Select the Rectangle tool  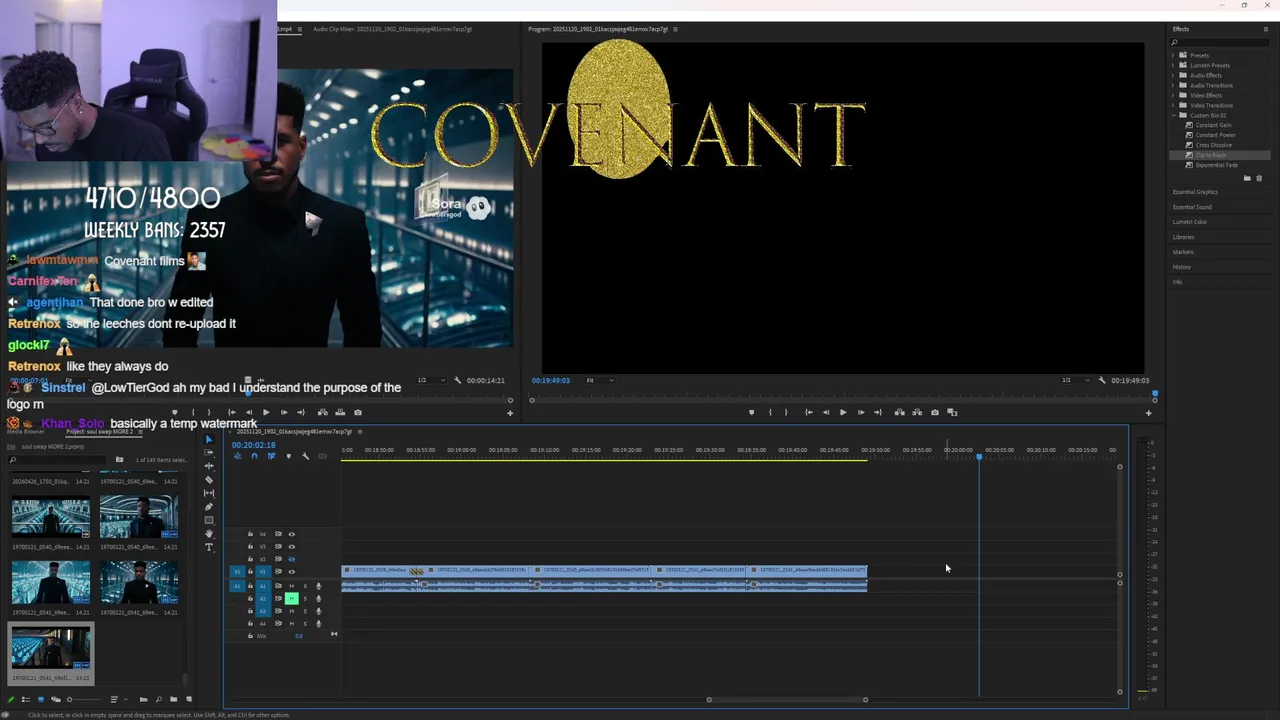209,520
